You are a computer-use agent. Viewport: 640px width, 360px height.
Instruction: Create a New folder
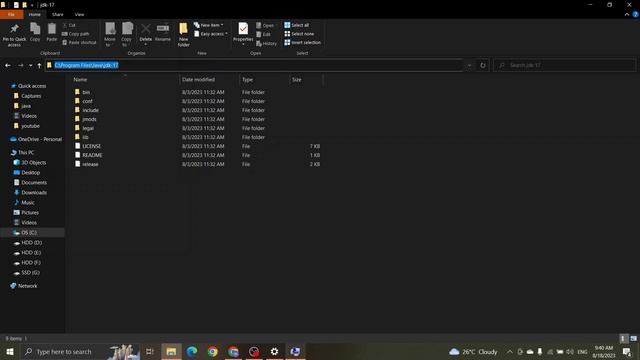point(183,34)
